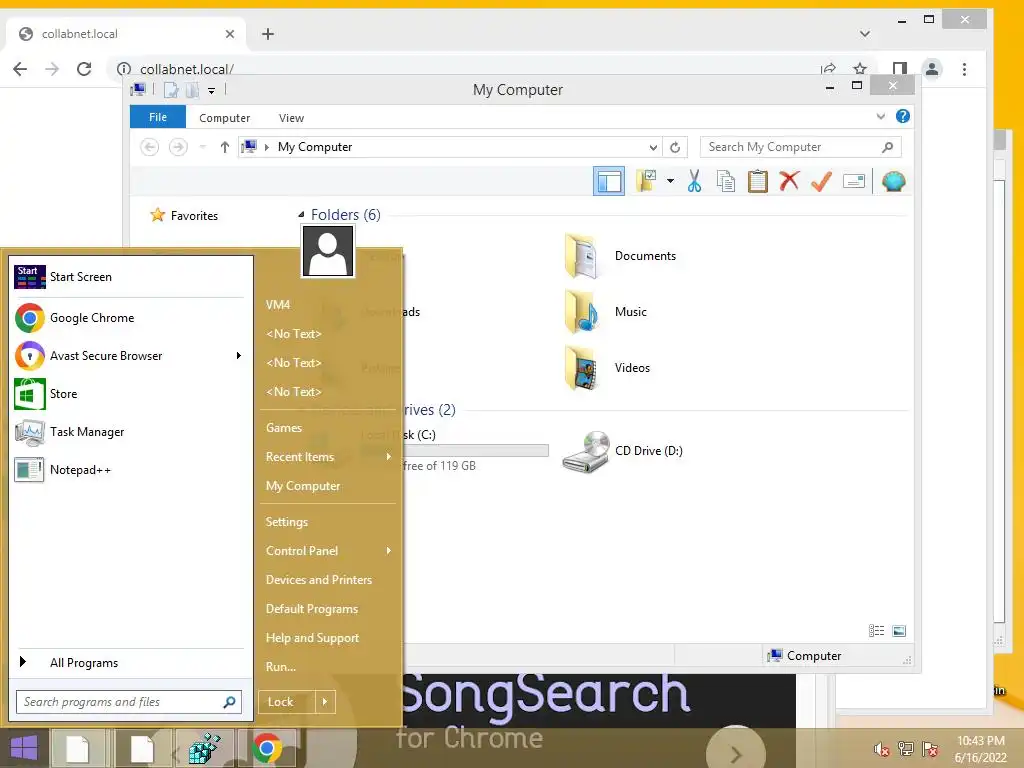Launch Google Chrome from start menu
This screenshot has width=1024, height=768.
pos(128,318)
